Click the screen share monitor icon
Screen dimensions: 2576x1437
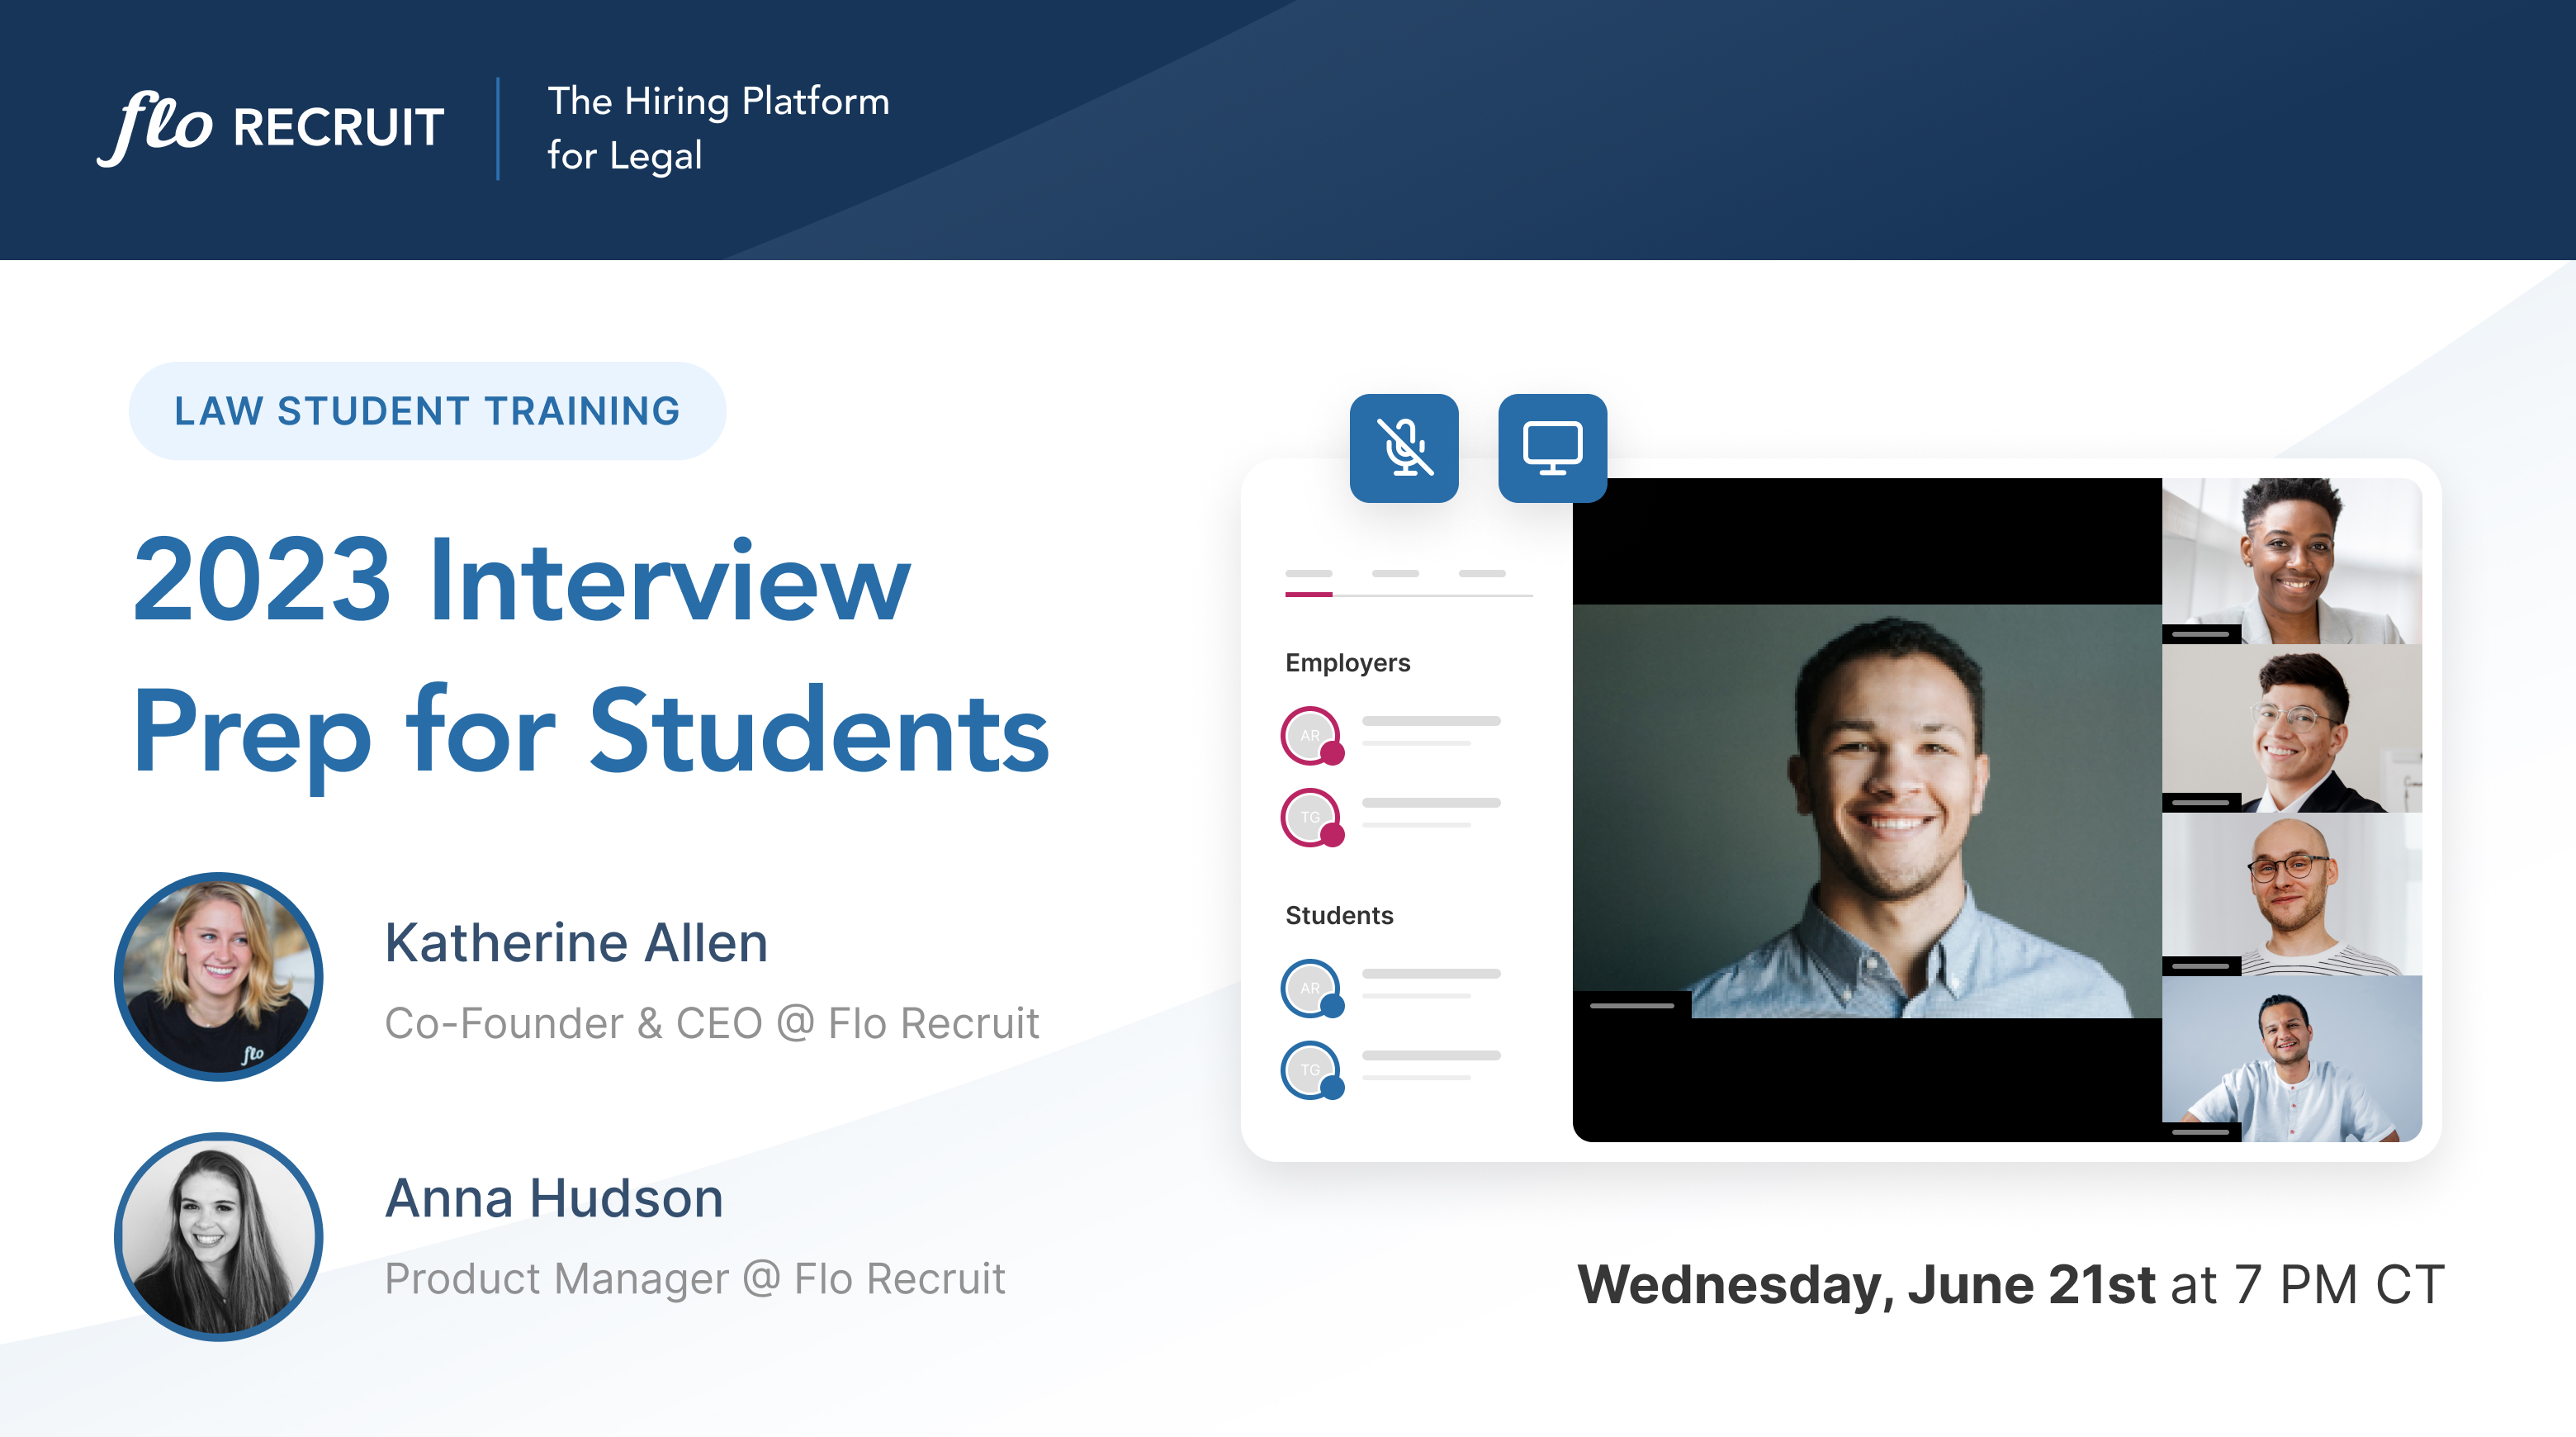(x=1551, y=447)
